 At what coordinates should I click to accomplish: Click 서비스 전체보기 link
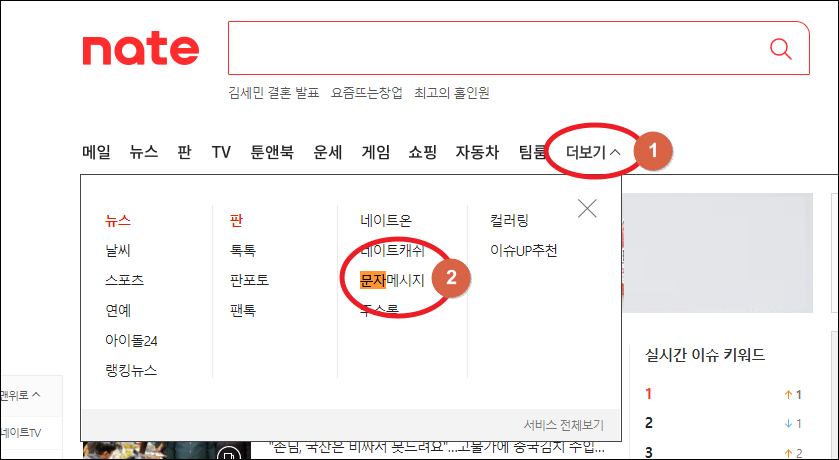(563, 426)
